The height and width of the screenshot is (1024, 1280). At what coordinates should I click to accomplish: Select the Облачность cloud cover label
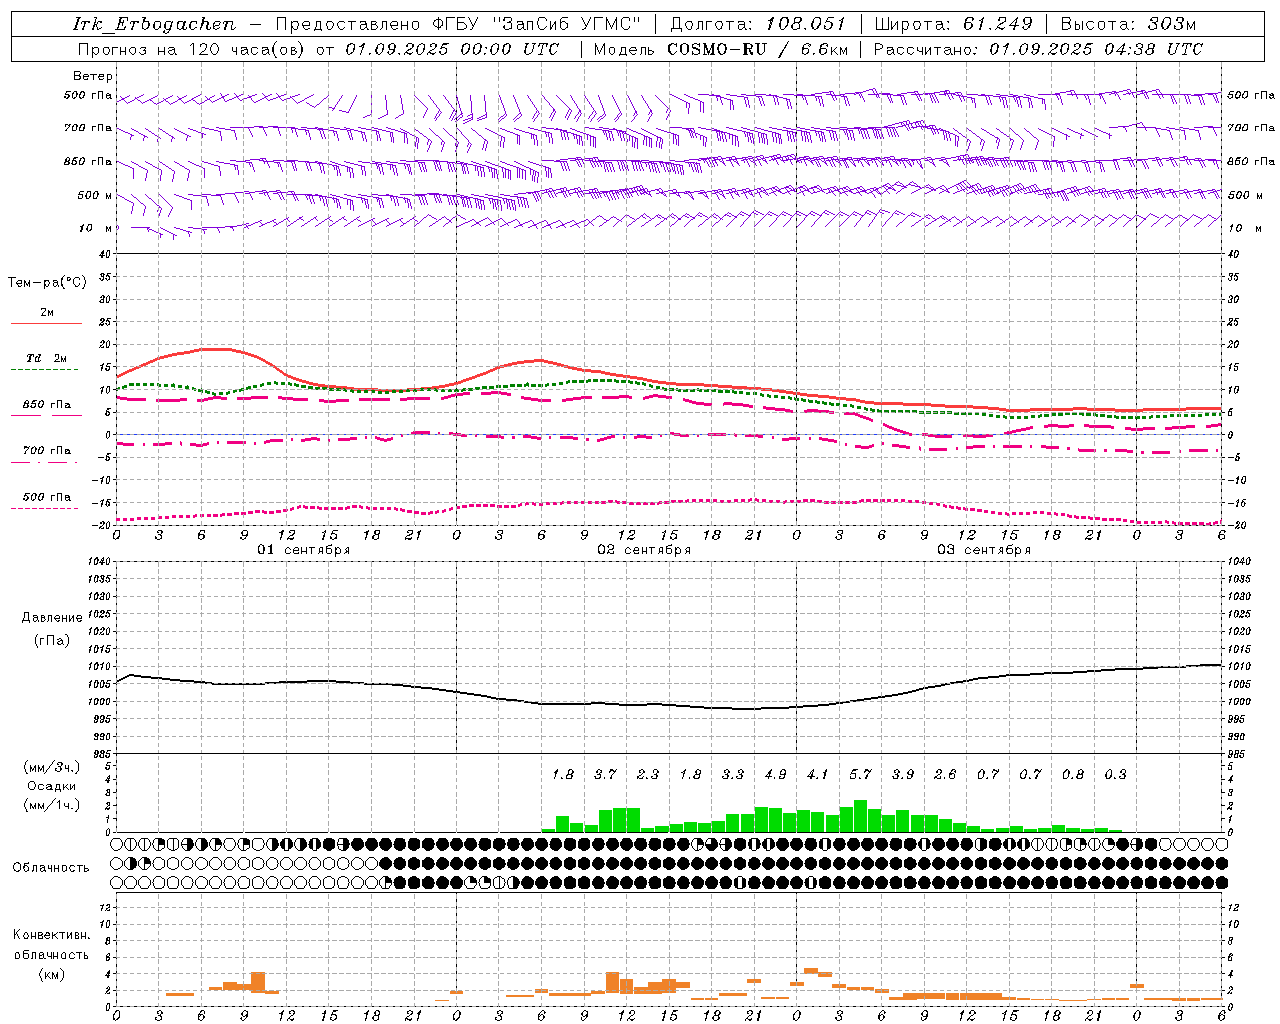point(51,867)
